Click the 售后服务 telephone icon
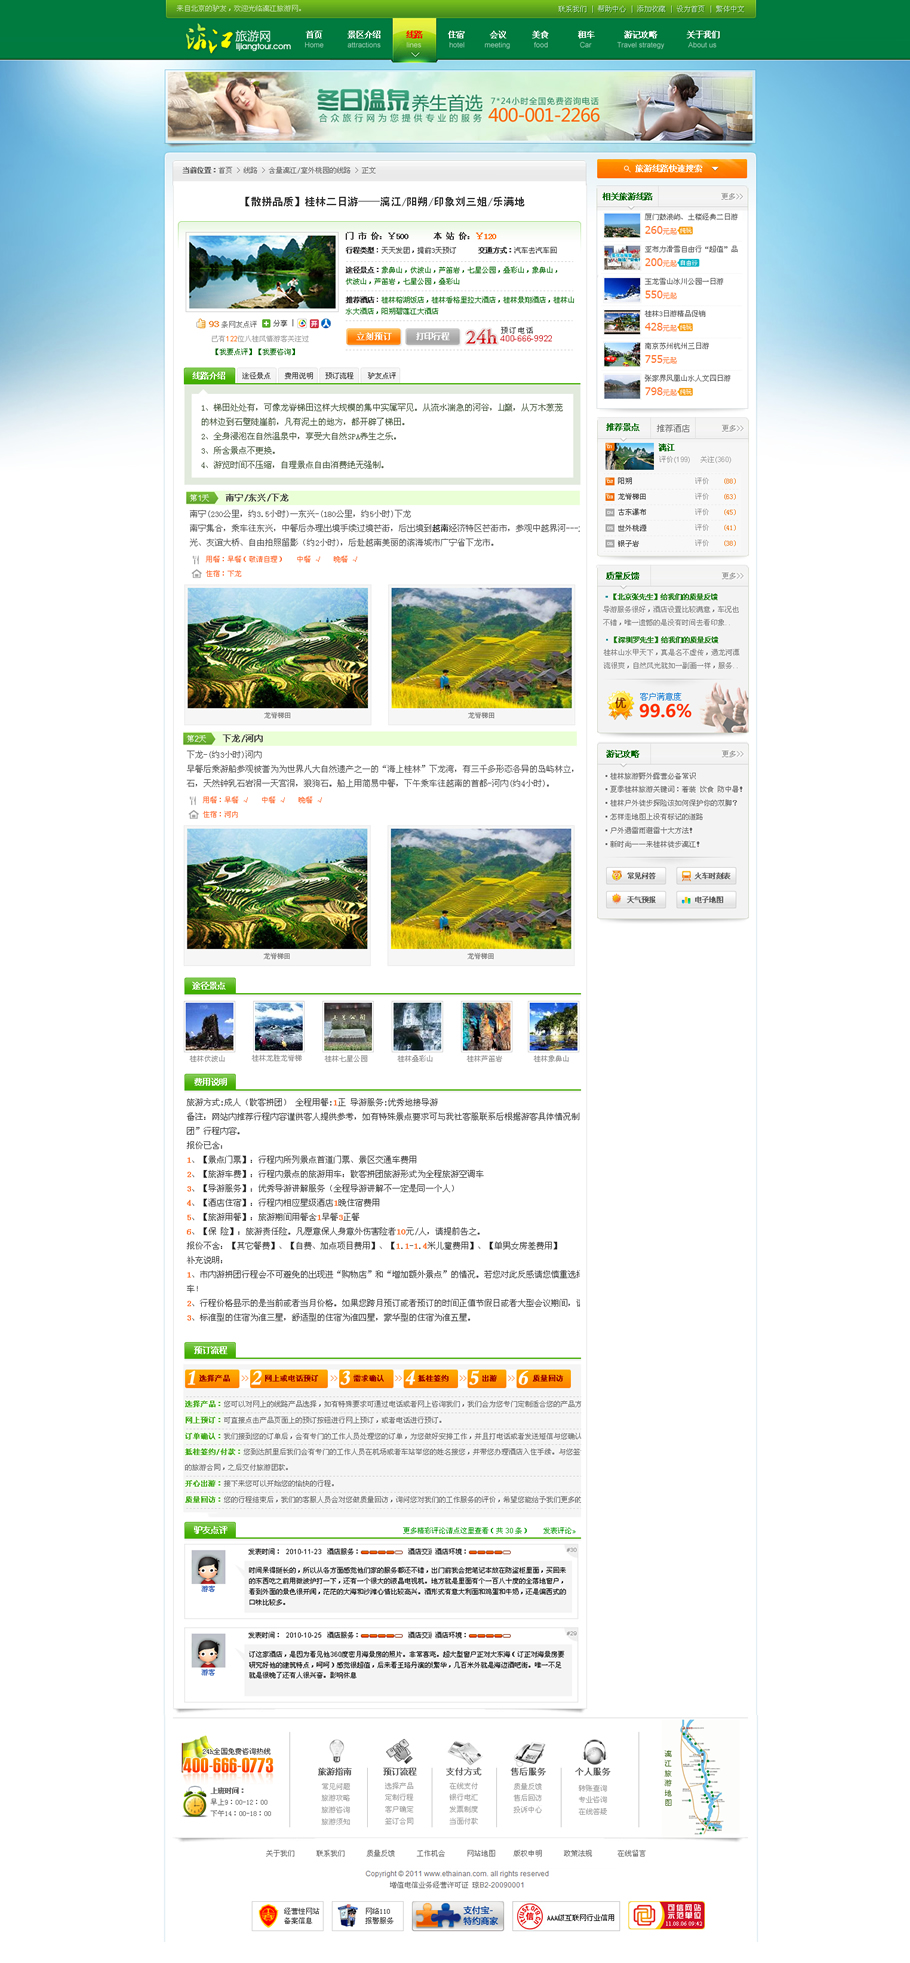Viewport: 910px width, 1963px height. (x=527, y=1752)
